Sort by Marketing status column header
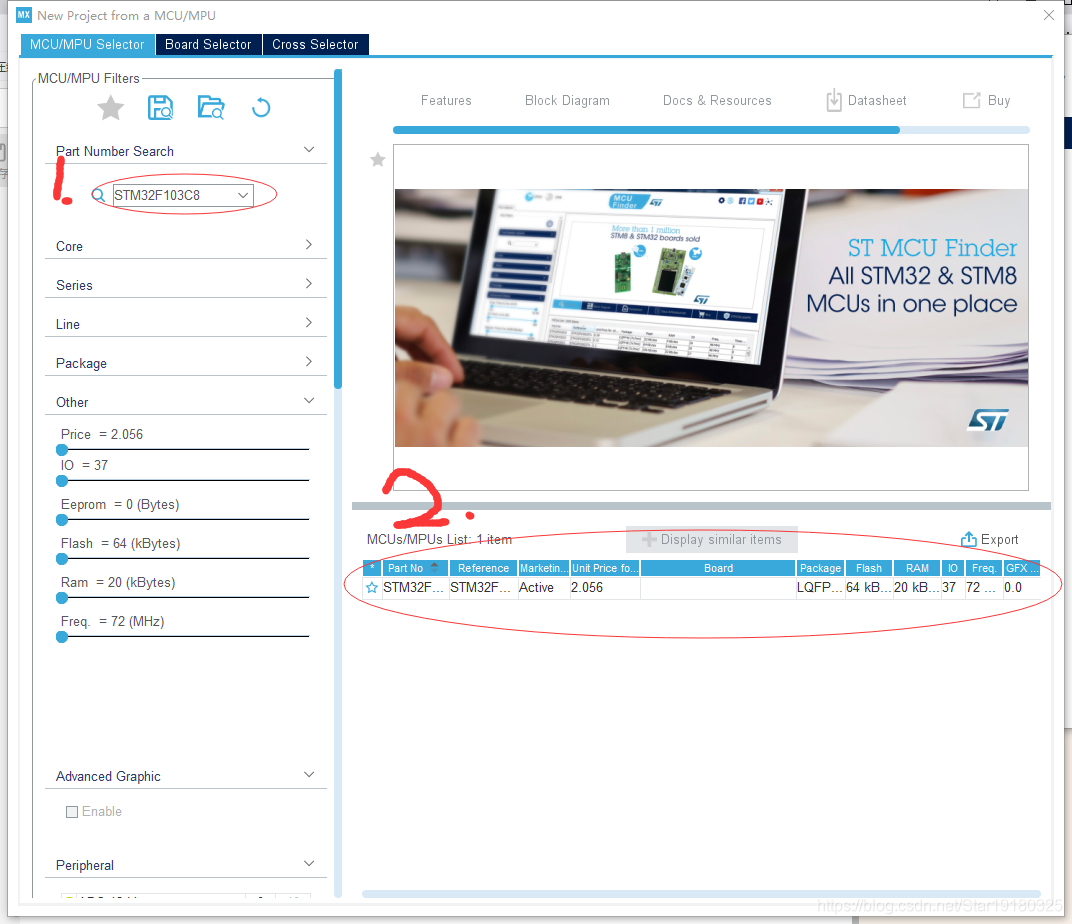Screen dimensions: 1072x924 pos(544,568)
